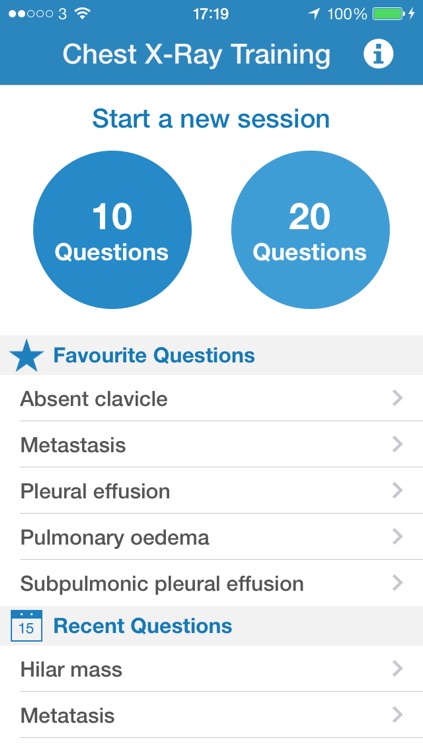Tap the Chest X-Ray Training title
This screenshot has height=750, width=423.
pos(196,55)
